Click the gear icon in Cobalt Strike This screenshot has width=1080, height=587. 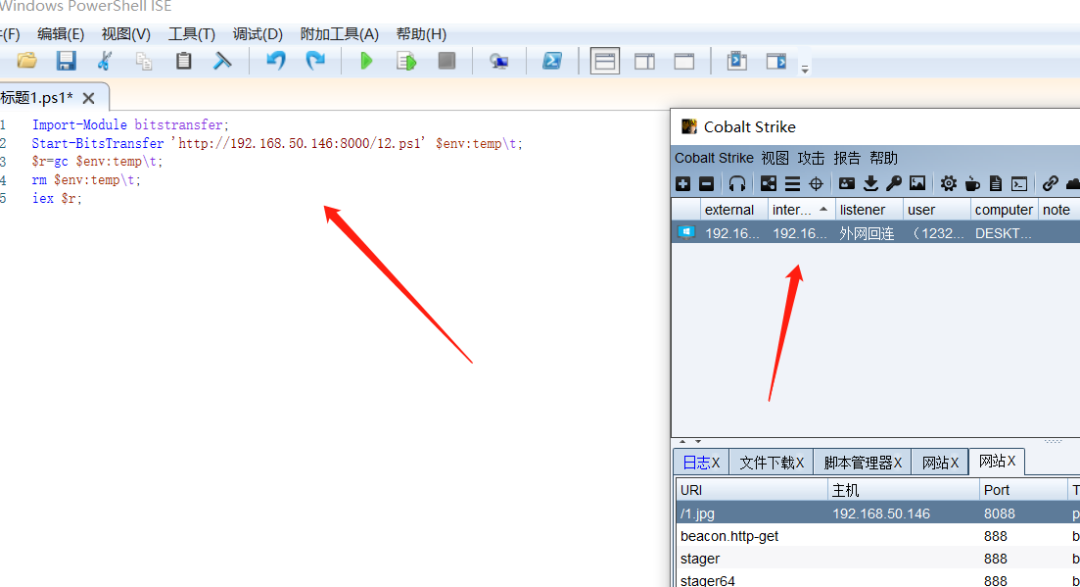948,183
